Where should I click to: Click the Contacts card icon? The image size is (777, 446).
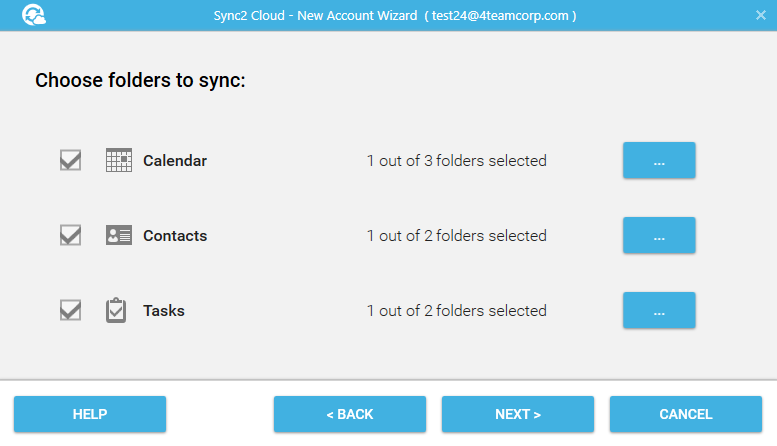[x=119, y=235]
